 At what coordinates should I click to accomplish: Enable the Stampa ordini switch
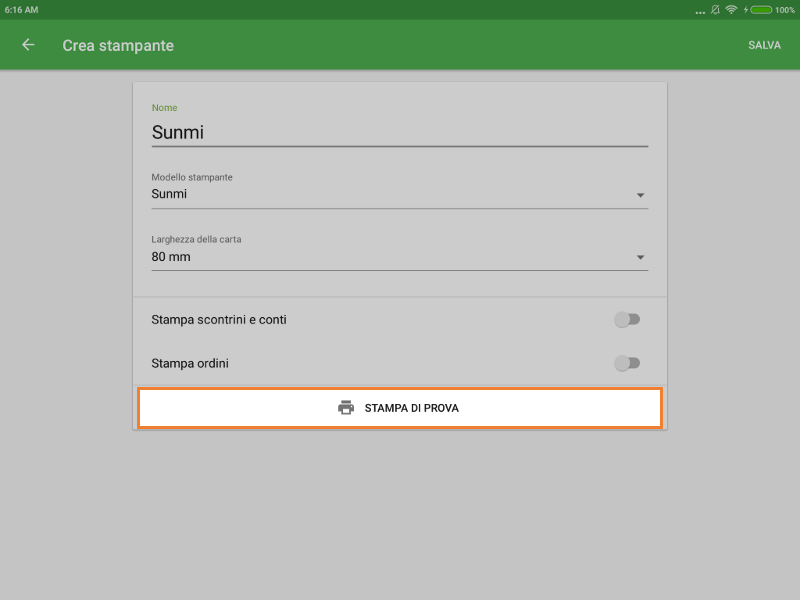(x=627, y=363)
